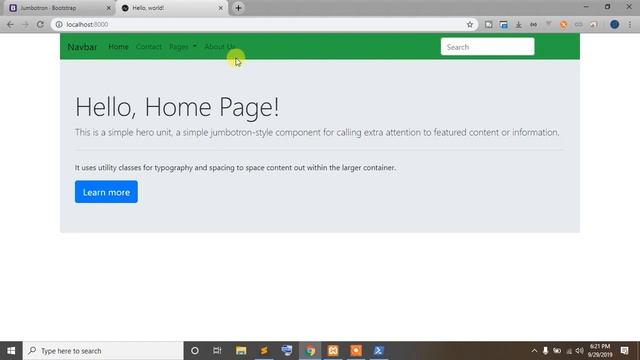This screenshot has height=360, width=640.
Task: Open Chrome from the taskbar
Action: [x=310, y=351]
